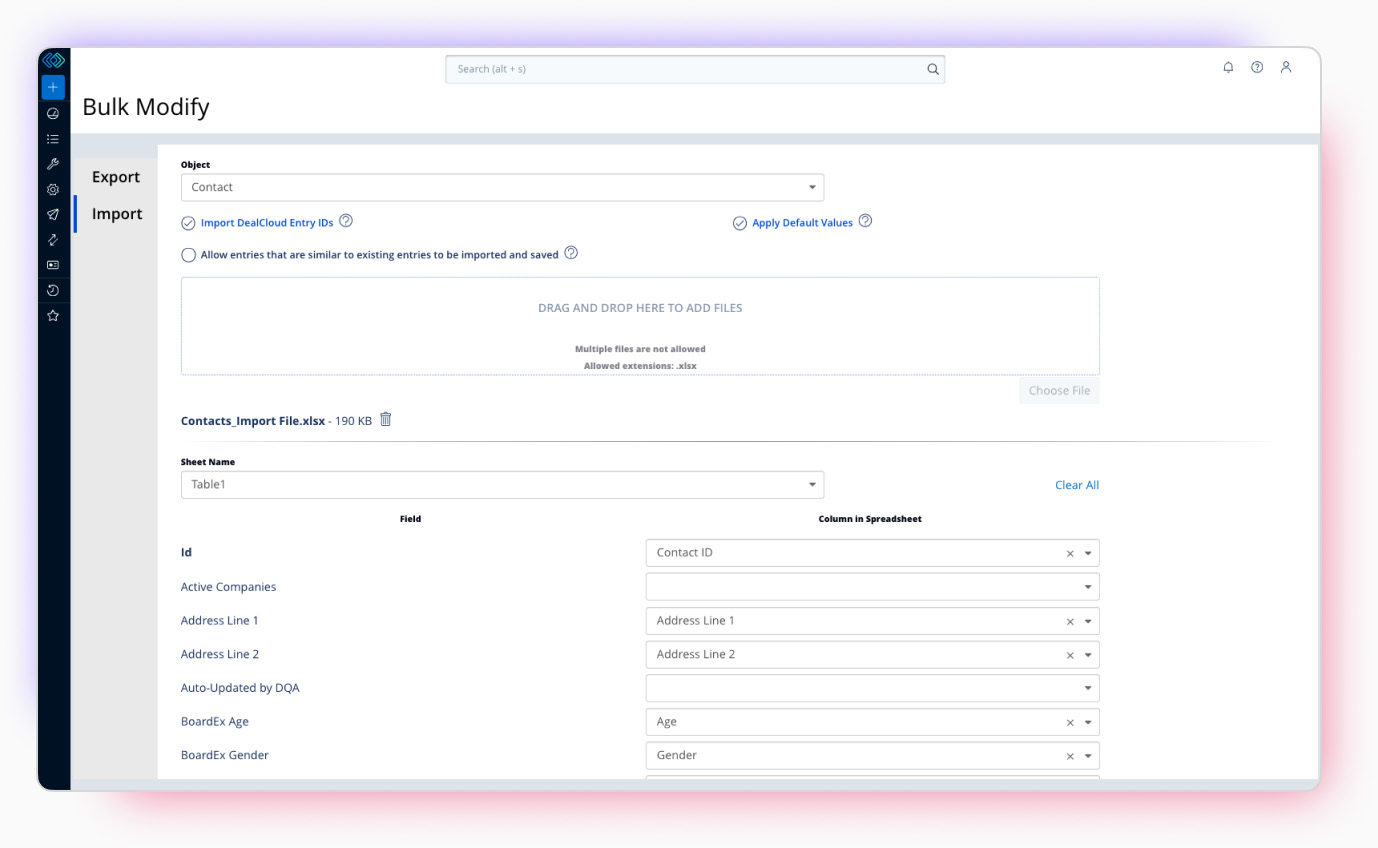Click the paper plane icon in the sidebar
This screenshot has height=848, width=1378.
53,214
